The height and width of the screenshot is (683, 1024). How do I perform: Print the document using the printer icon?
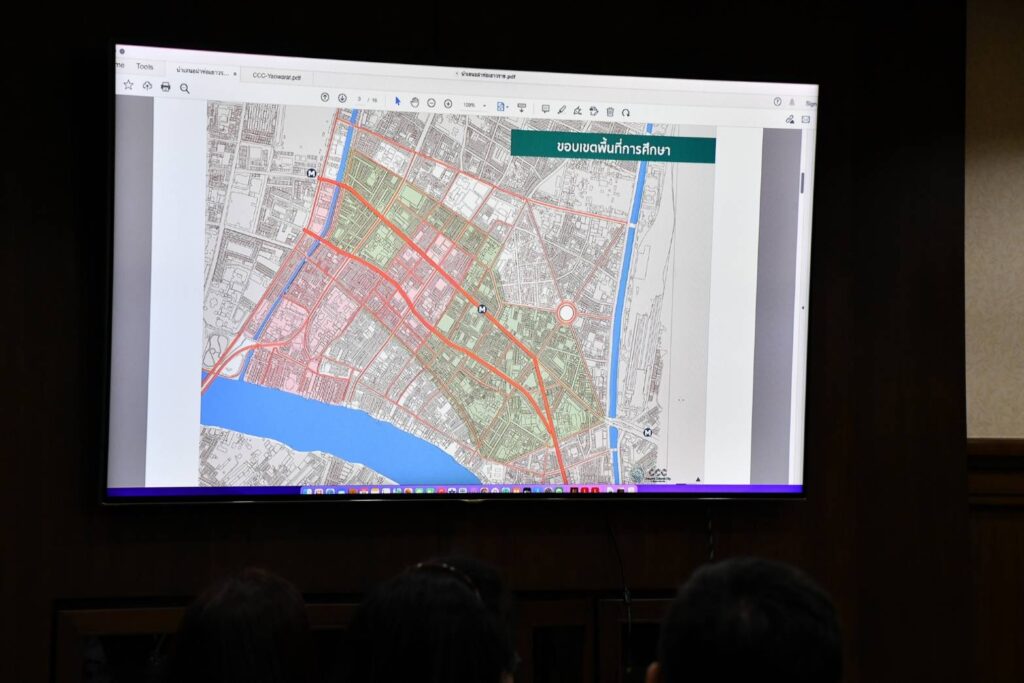click(x=166, y=87)
